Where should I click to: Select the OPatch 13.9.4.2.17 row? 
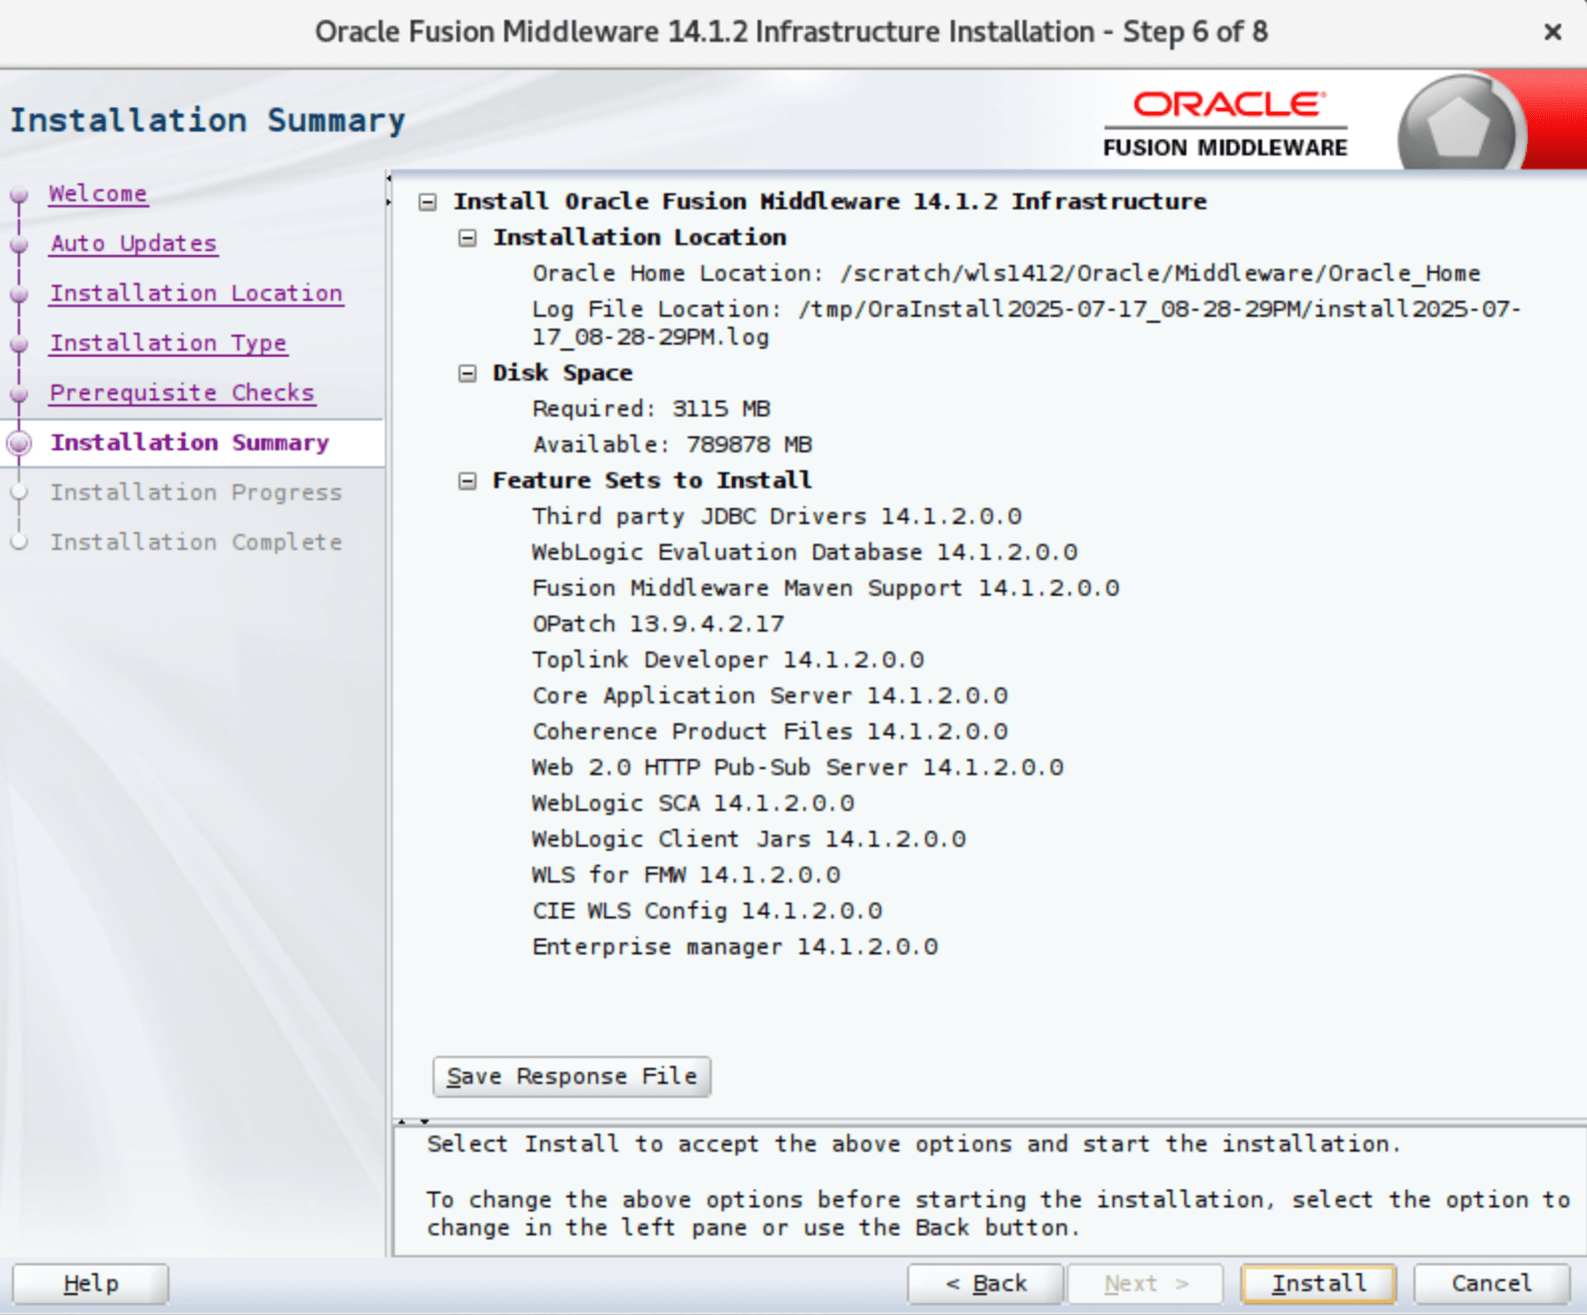point(658,625)
